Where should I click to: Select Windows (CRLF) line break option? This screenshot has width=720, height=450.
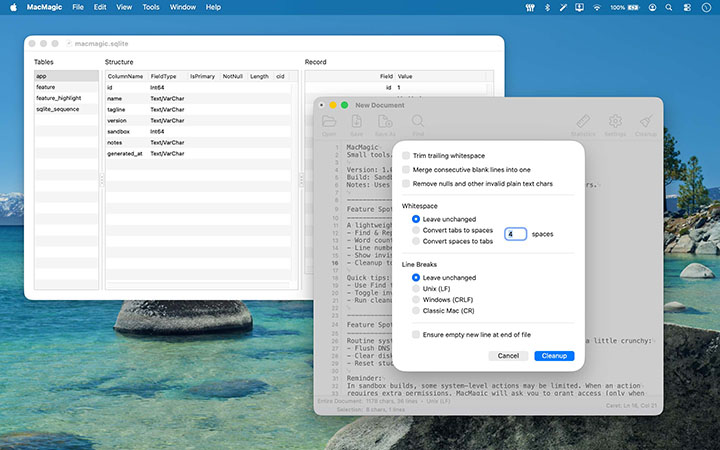coord(416,300)
